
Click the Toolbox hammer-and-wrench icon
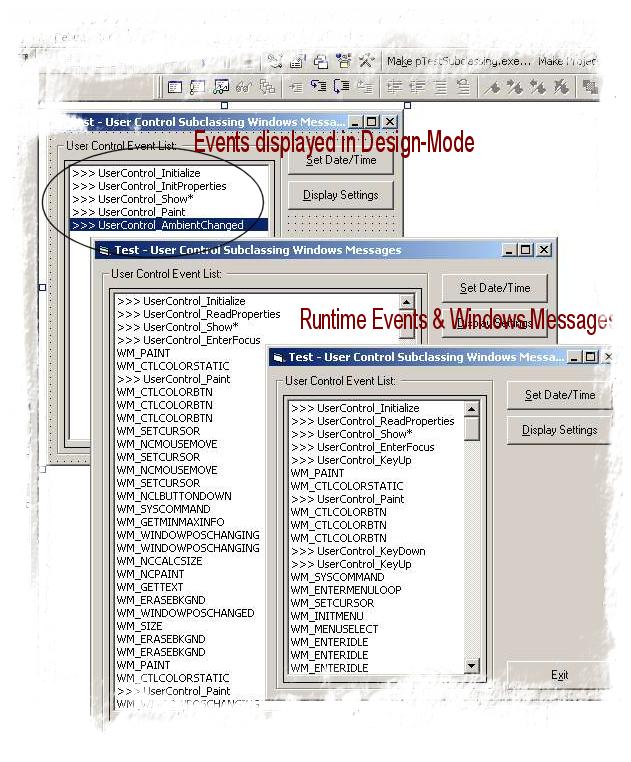[366, 62]
